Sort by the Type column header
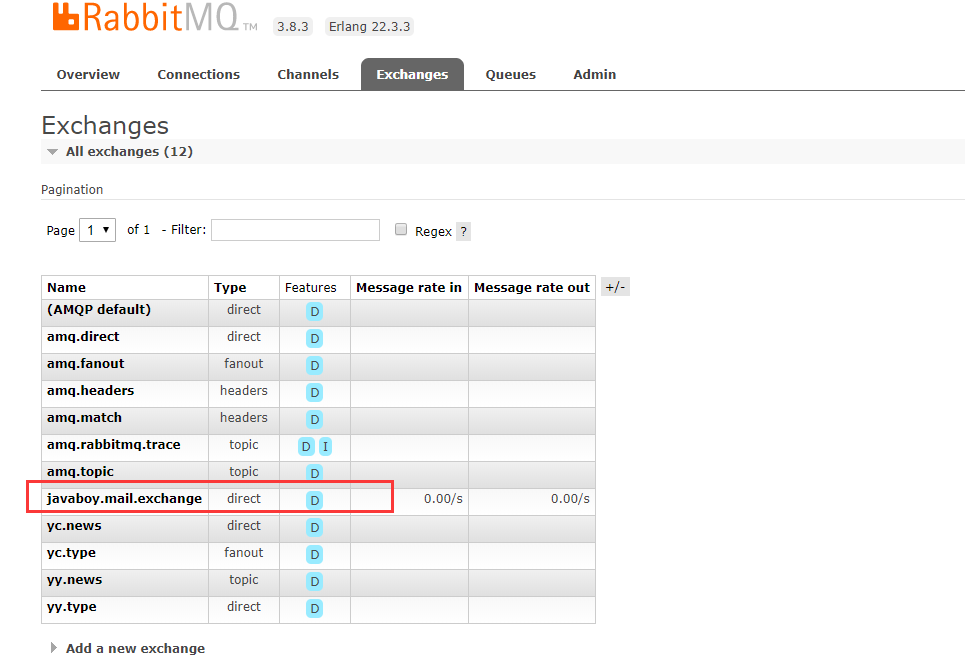This screenshot has height=667, width=965. [230, 287]
